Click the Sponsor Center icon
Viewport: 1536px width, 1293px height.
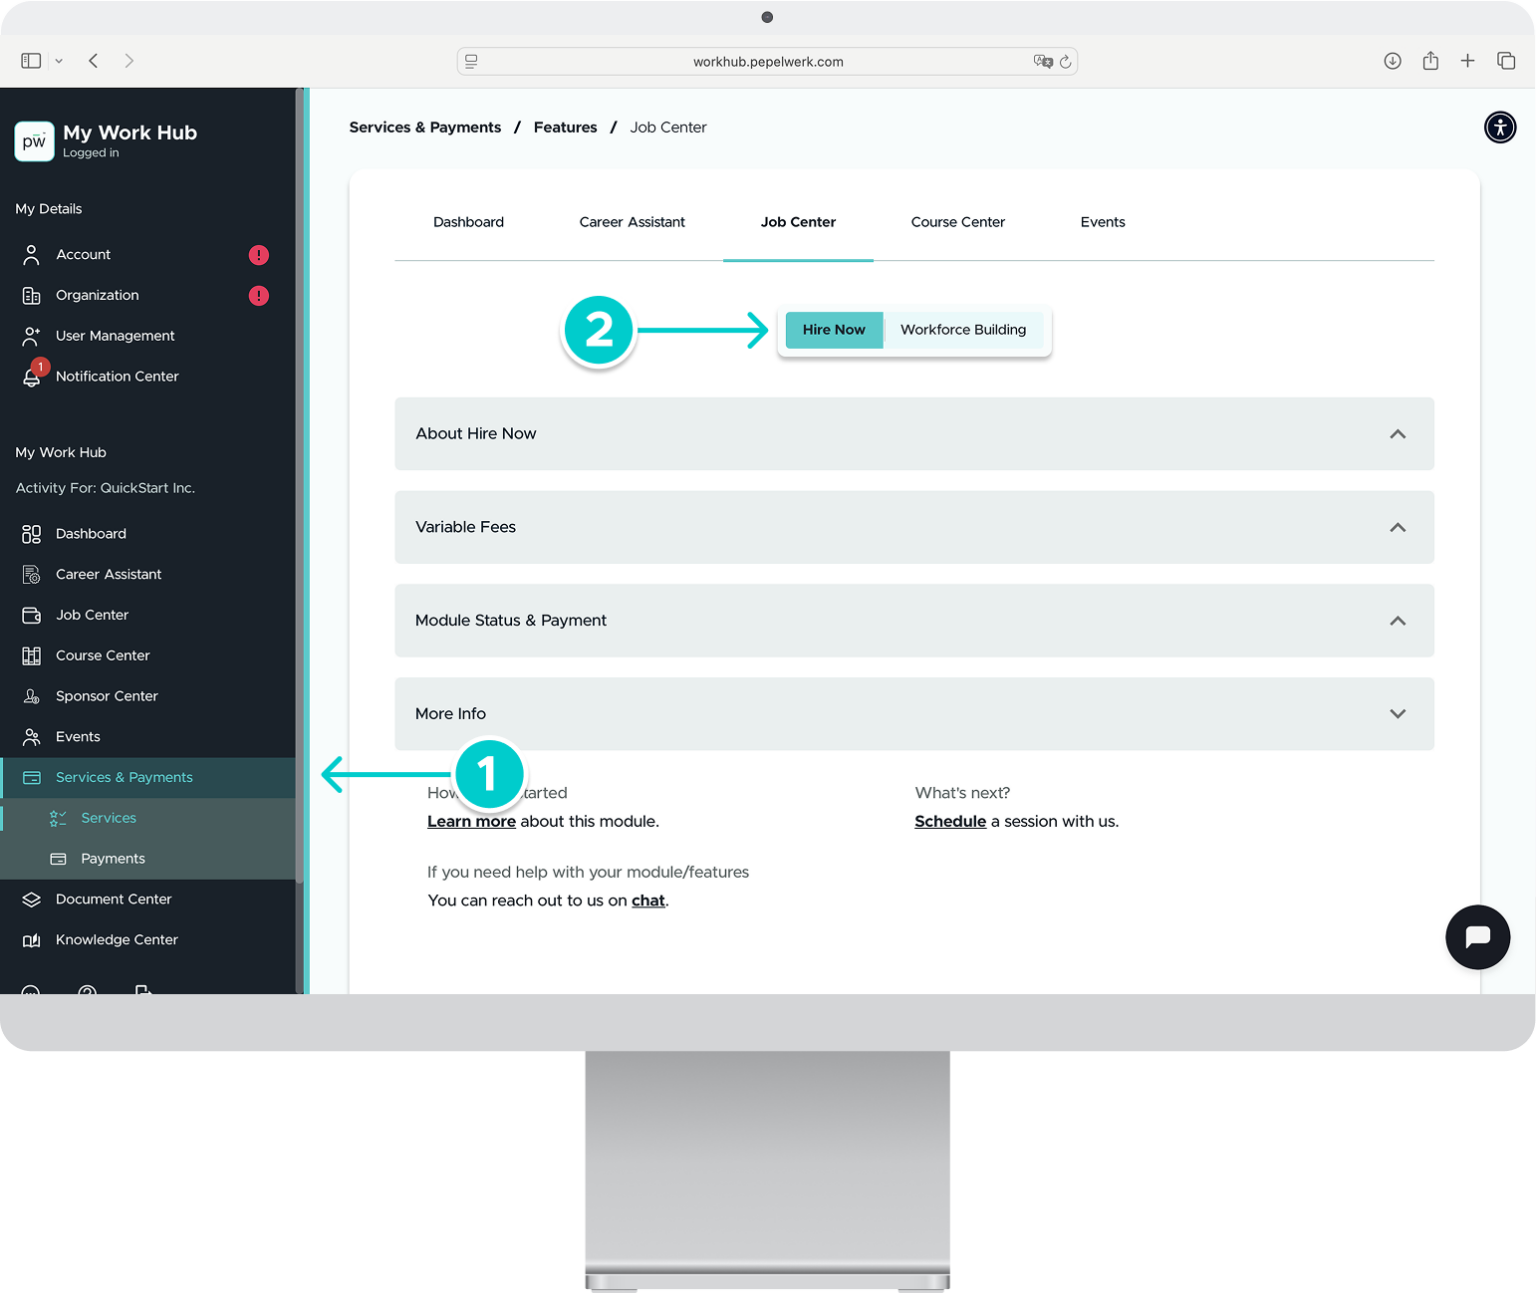coord(31,695)
